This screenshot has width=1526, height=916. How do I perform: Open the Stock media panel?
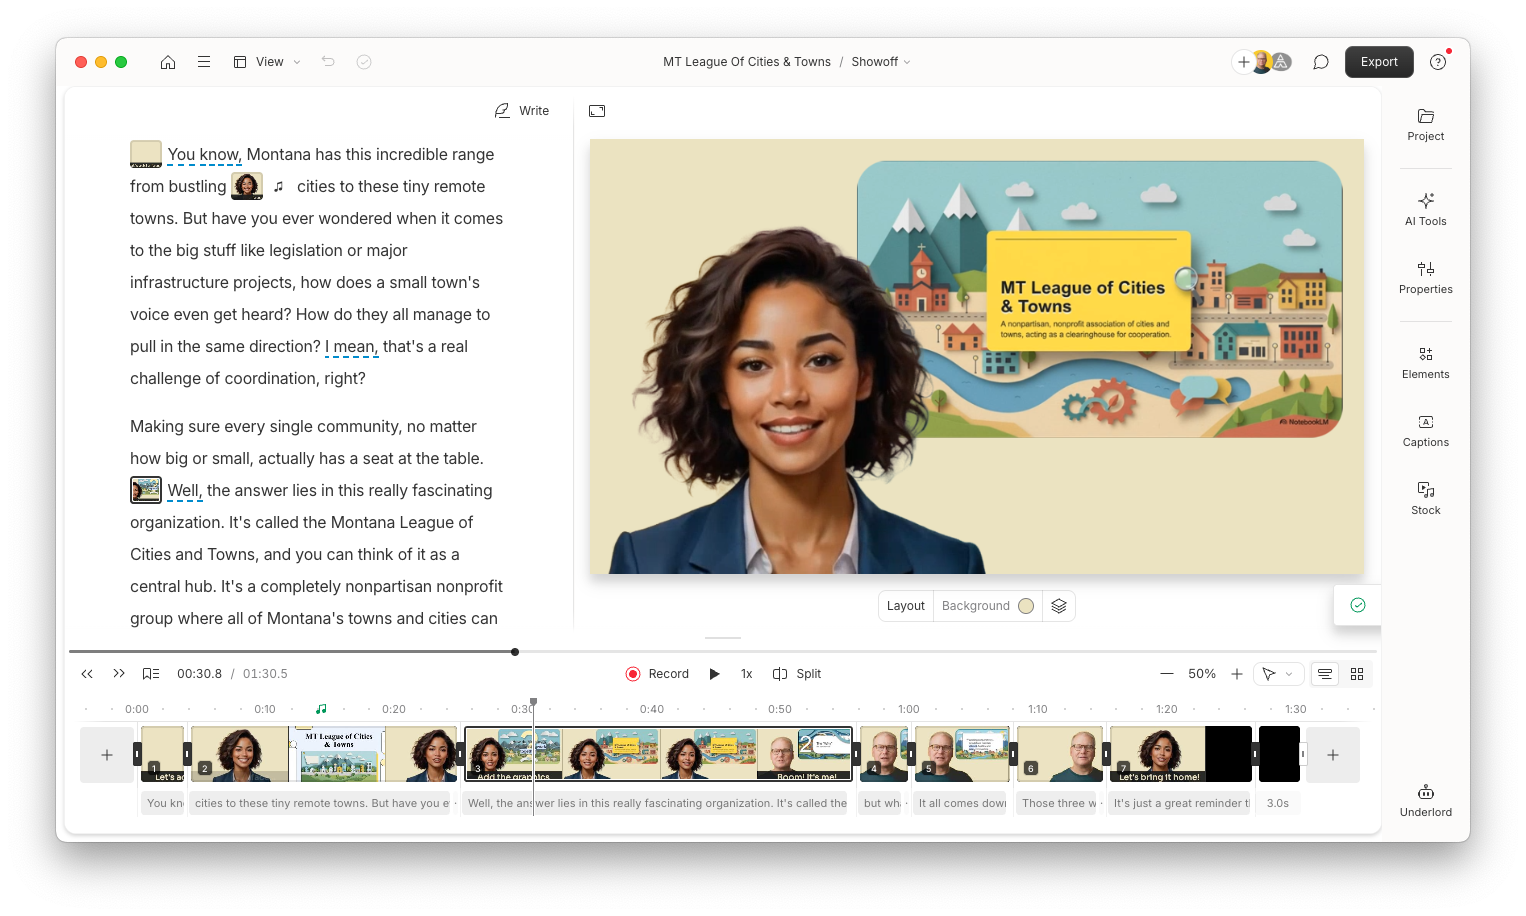[1425, 498]
